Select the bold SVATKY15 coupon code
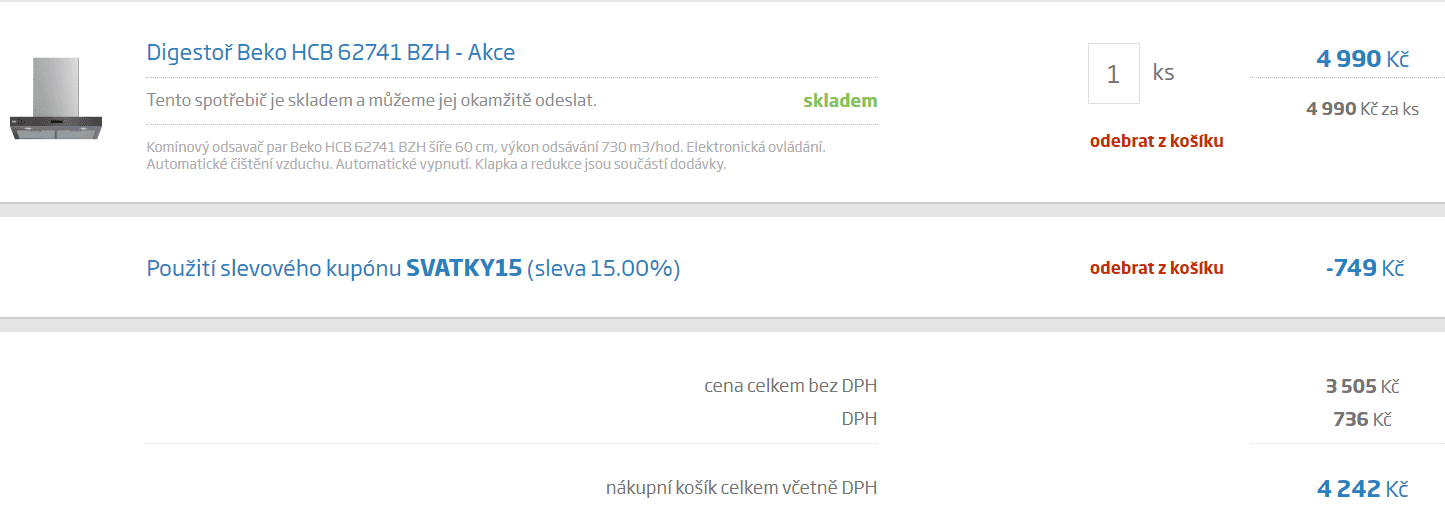 (464, 269)
